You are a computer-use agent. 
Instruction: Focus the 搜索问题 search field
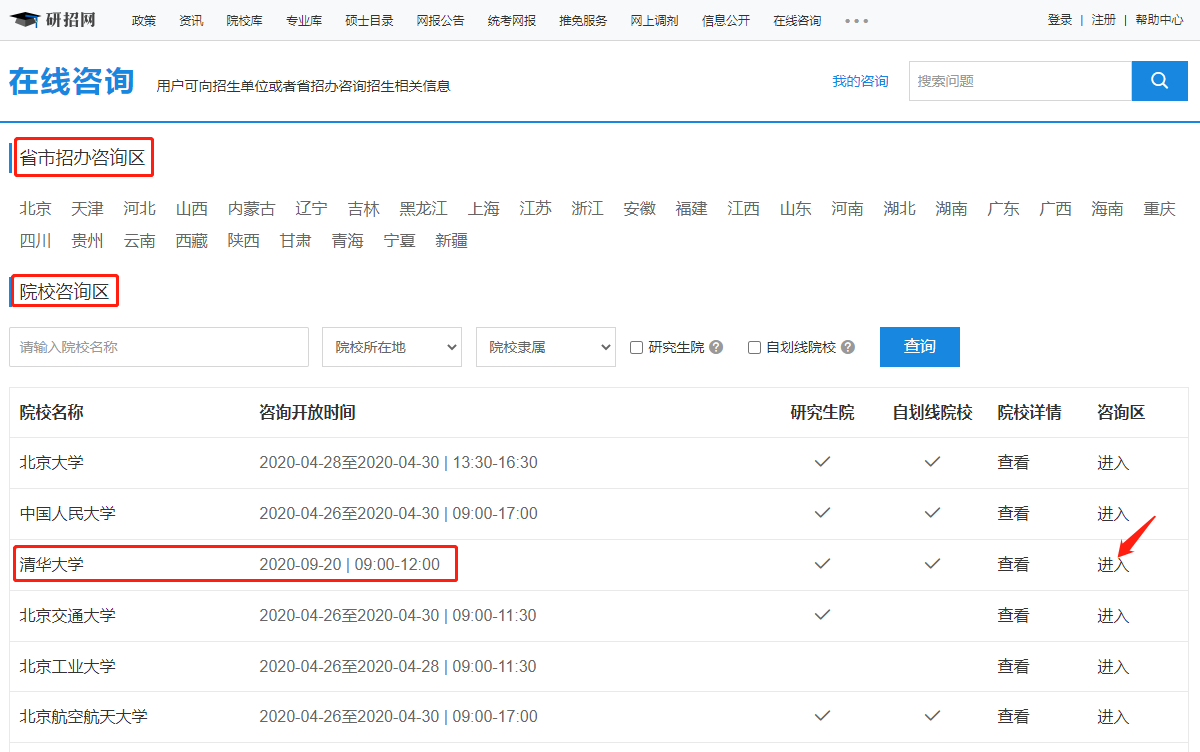click(x=1019, y=81)
